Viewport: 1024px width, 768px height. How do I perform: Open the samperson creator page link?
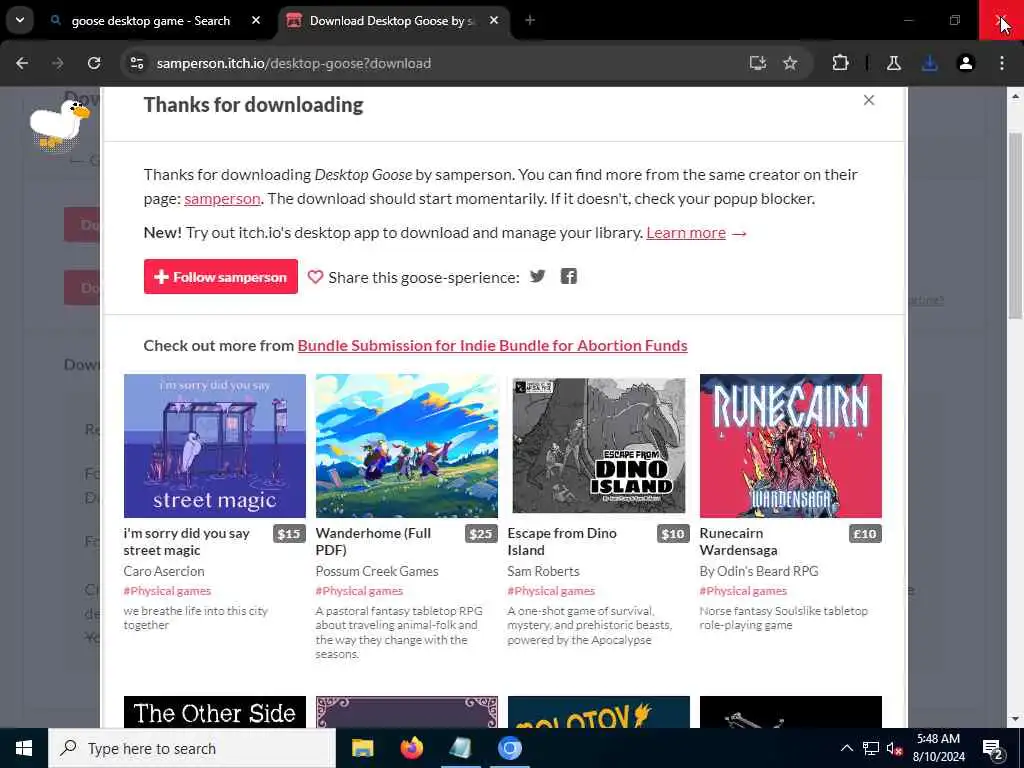[x=222, y=199]
